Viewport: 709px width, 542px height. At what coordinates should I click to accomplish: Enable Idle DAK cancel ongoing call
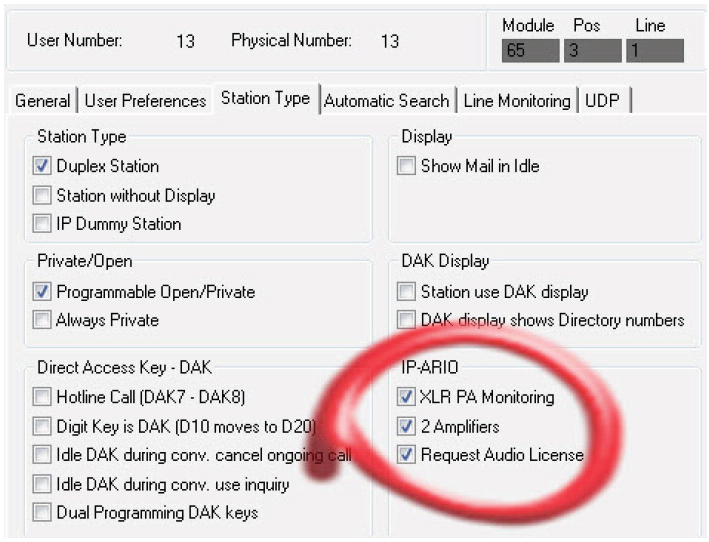pos(42,454)
